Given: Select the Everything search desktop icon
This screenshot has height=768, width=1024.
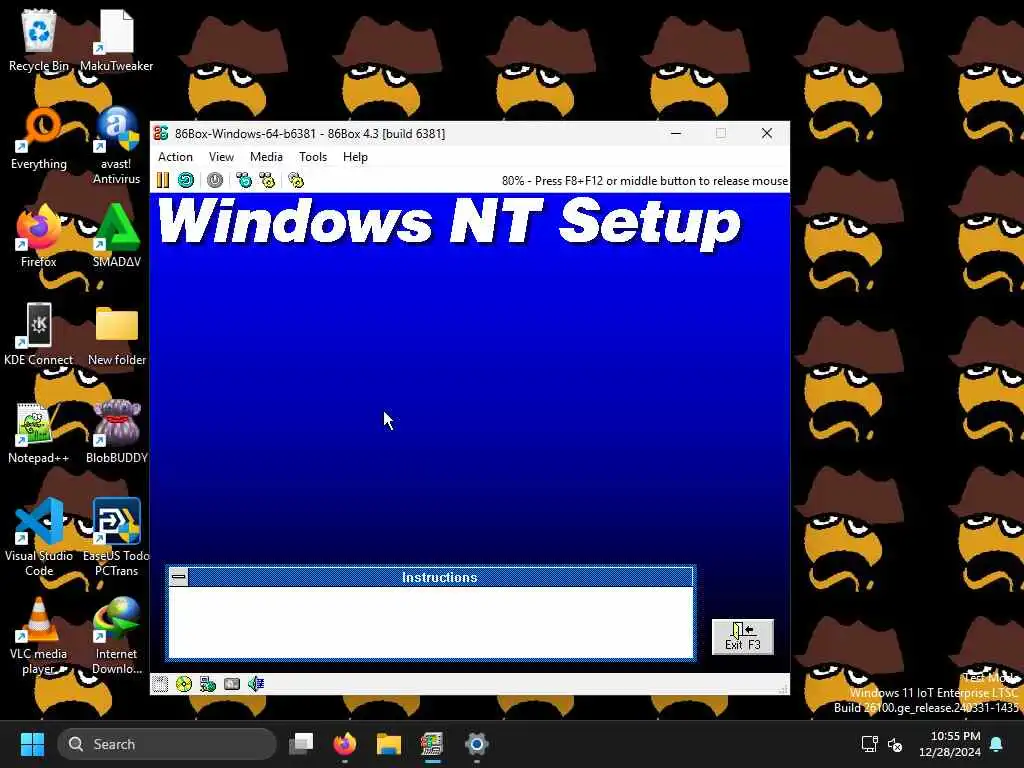Looking at the screenshot, I should click(39, 138).
